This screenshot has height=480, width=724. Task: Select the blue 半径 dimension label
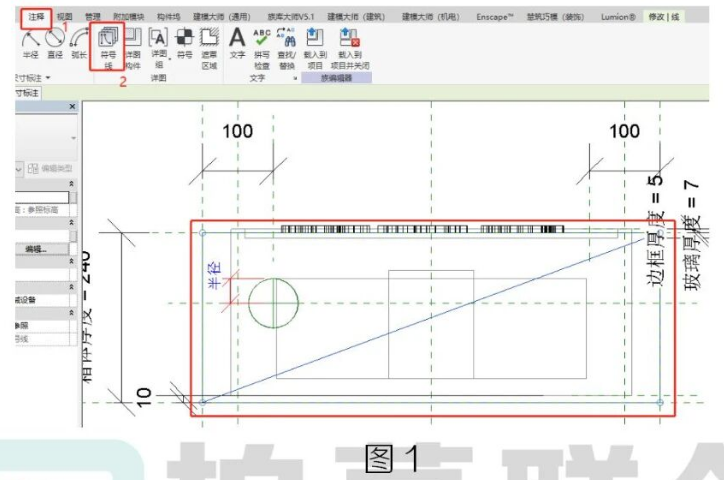coord(215,276)
